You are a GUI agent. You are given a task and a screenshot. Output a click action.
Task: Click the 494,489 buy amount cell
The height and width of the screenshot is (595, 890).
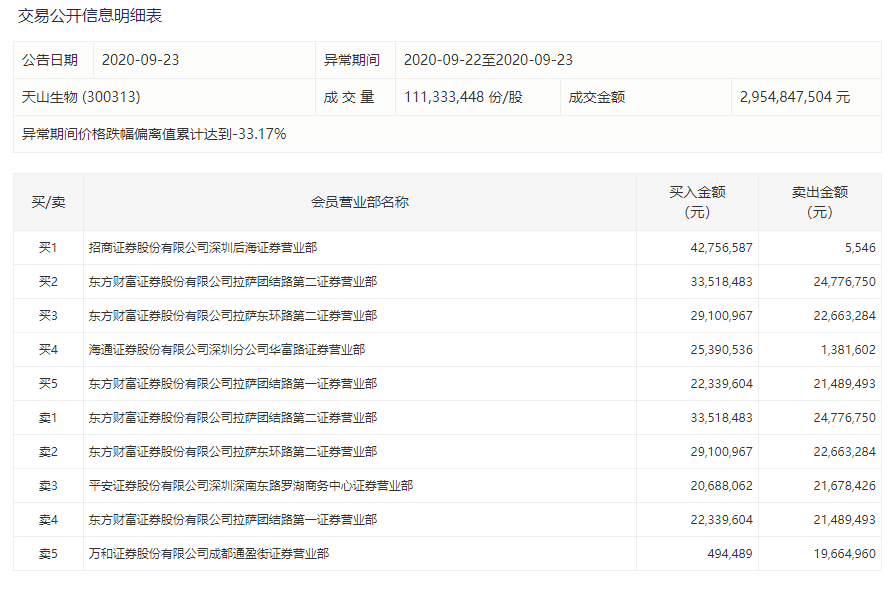(x=728, y=553)
